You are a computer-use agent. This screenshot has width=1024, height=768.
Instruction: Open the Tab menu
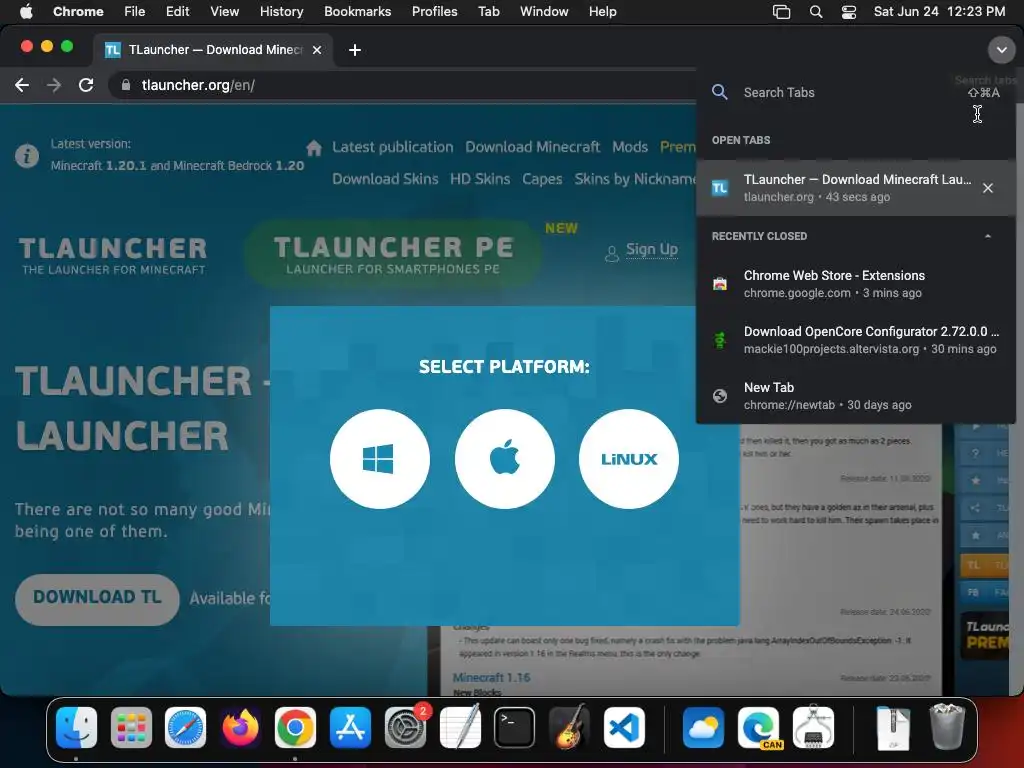(x=488, y=11)
